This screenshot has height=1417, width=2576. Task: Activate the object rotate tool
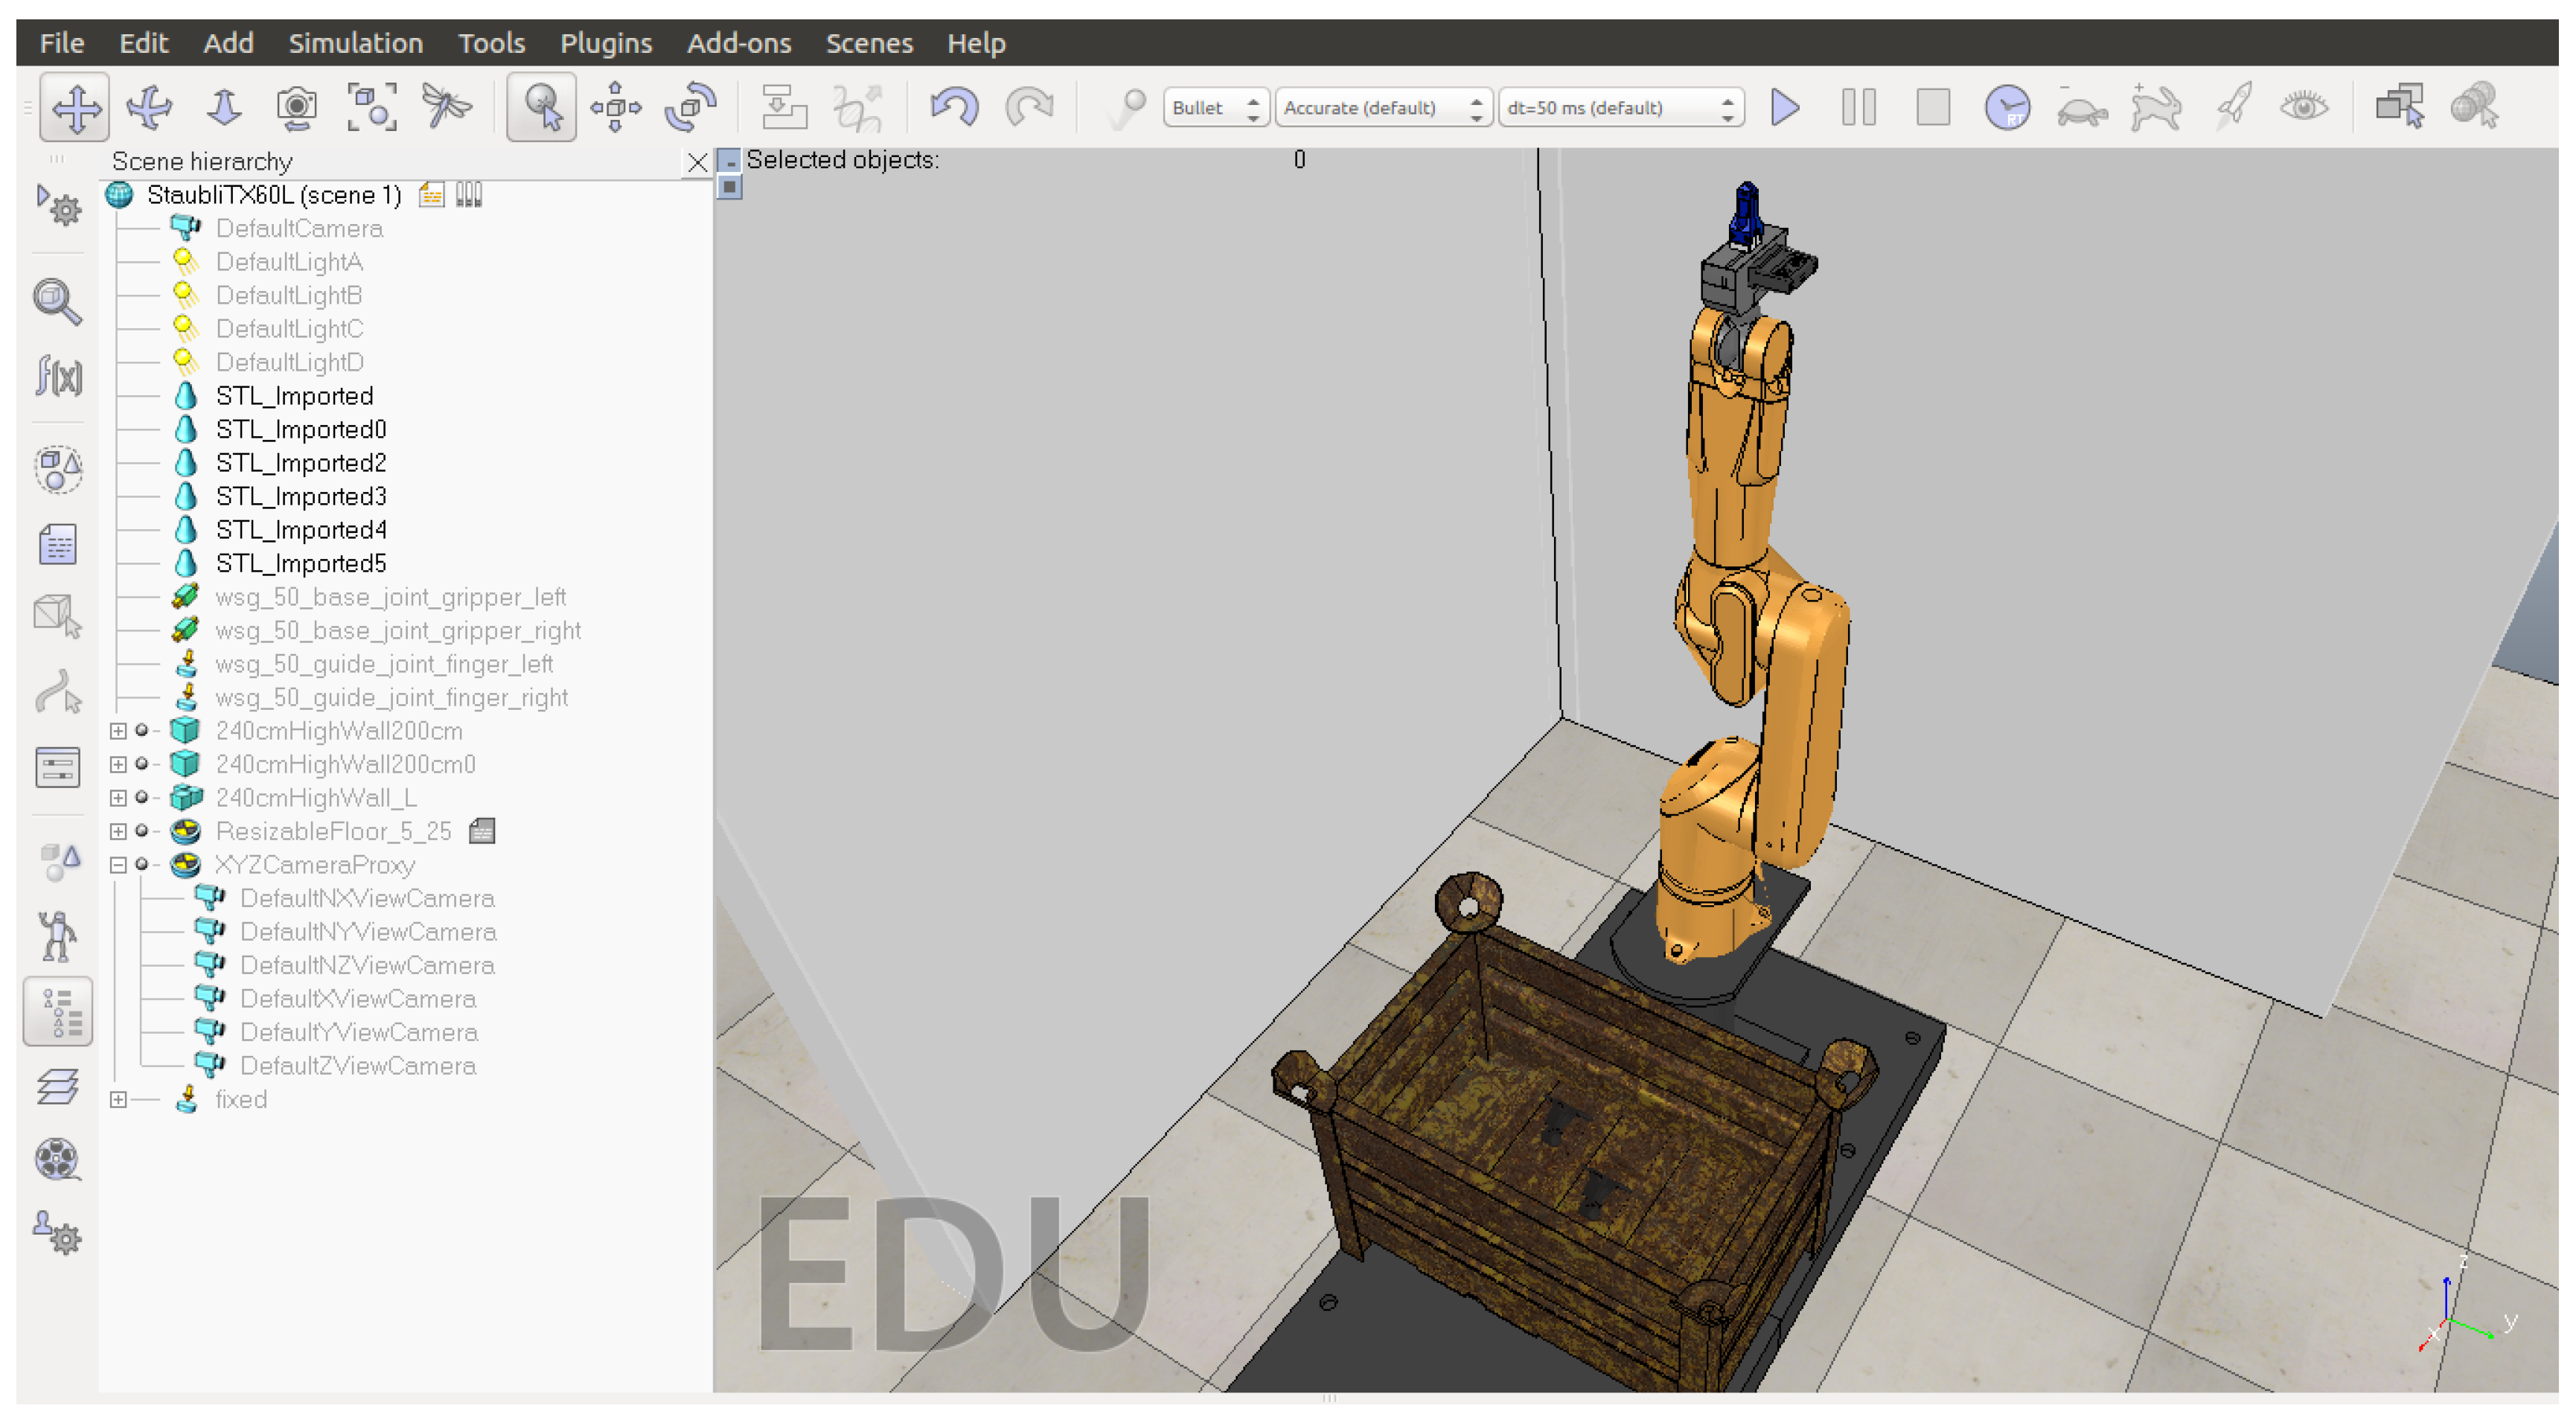click(x=690, y=107)
